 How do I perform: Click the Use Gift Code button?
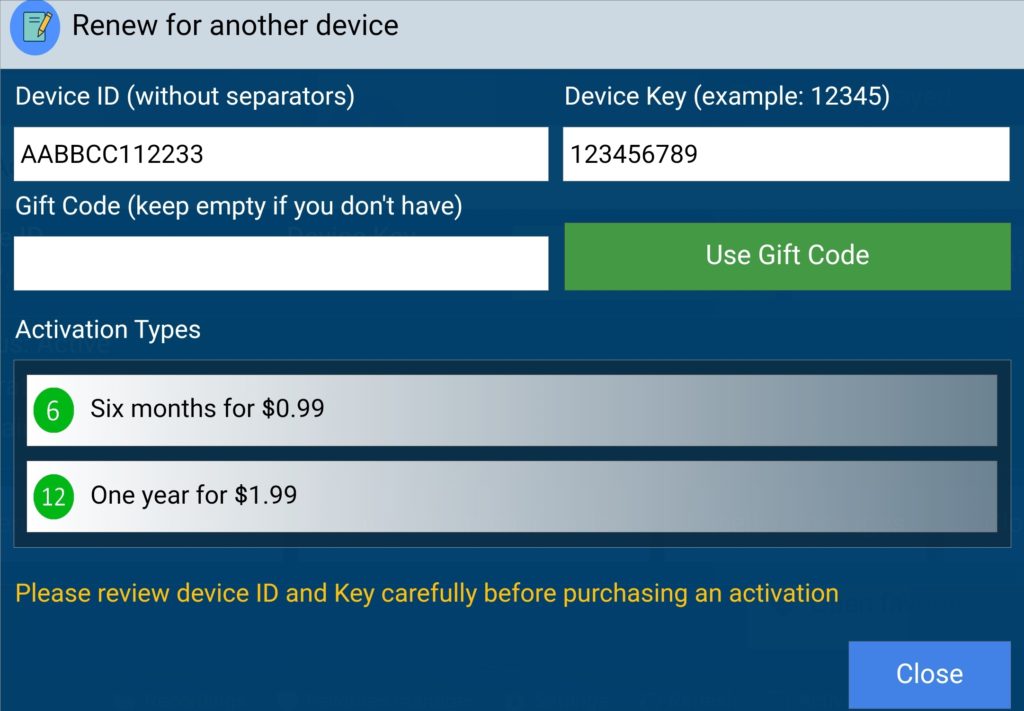tap(788, 256)
